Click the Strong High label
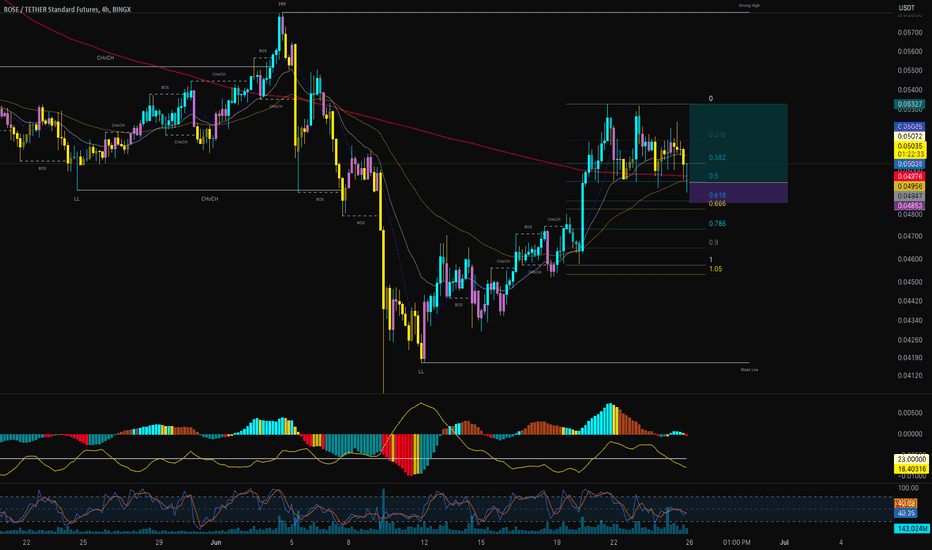This screenshot has height=550, width=932. pyautogui.click(x=749, y=5)
